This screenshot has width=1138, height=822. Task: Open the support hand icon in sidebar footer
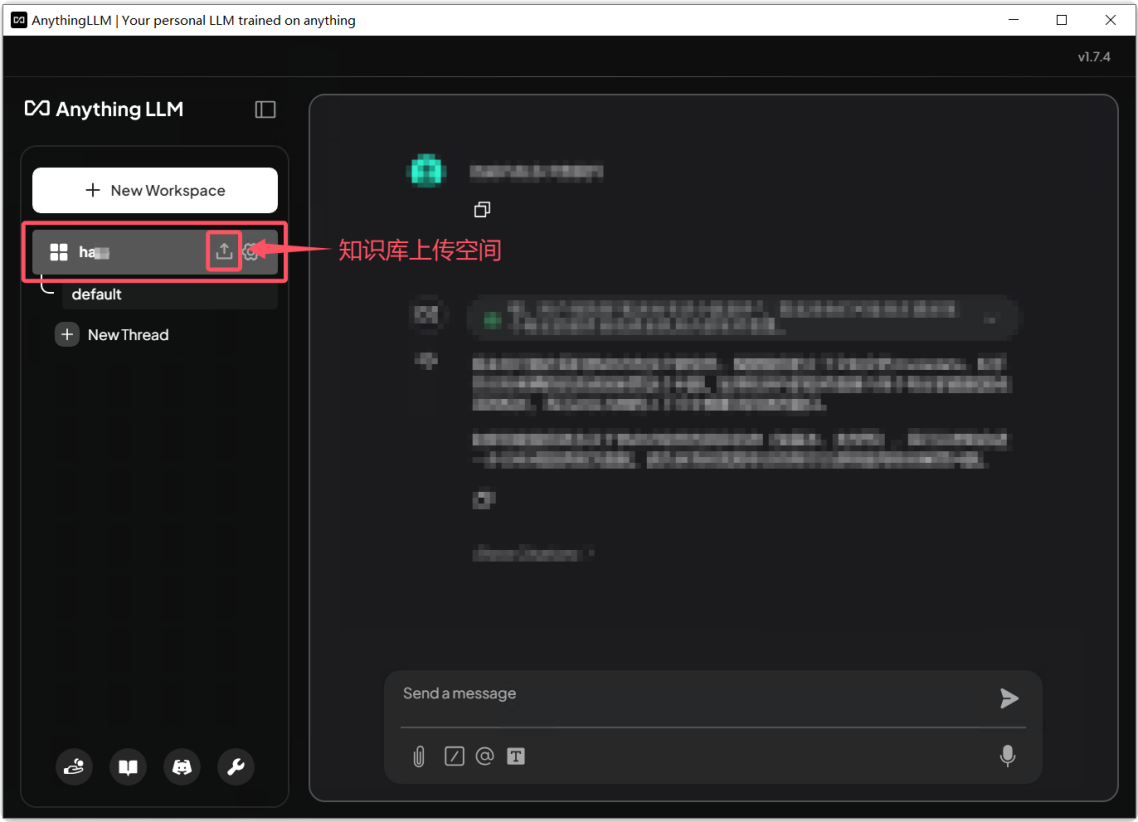click(74, 767)
